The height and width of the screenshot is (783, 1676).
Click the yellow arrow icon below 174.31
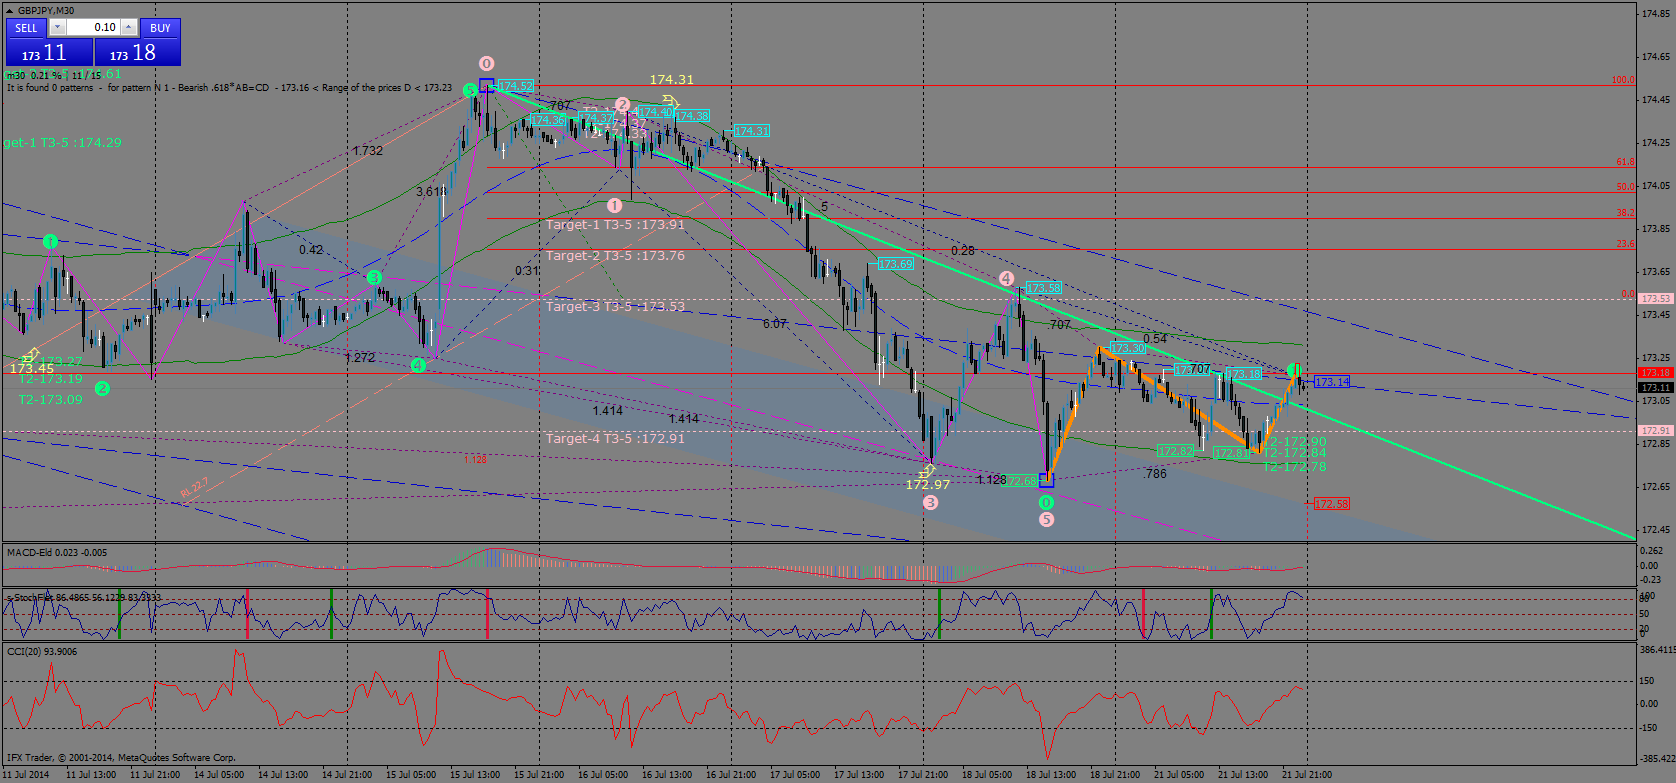point(670,101)
